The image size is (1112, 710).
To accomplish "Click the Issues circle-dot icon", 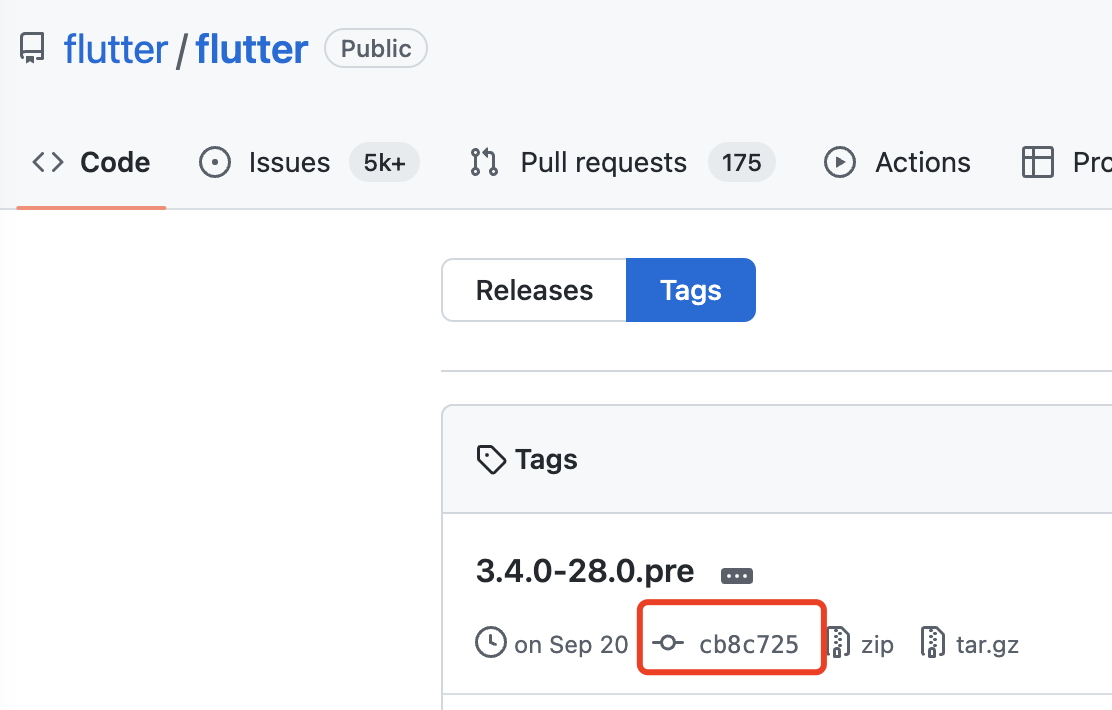I will click(x=215, y=162).
